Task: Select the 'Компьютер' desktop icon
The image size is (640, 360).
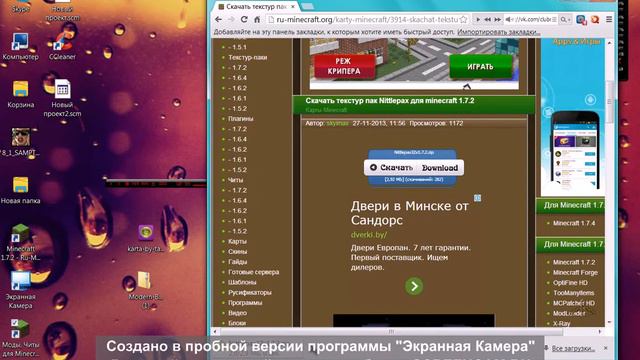Action: coord(20,47)
